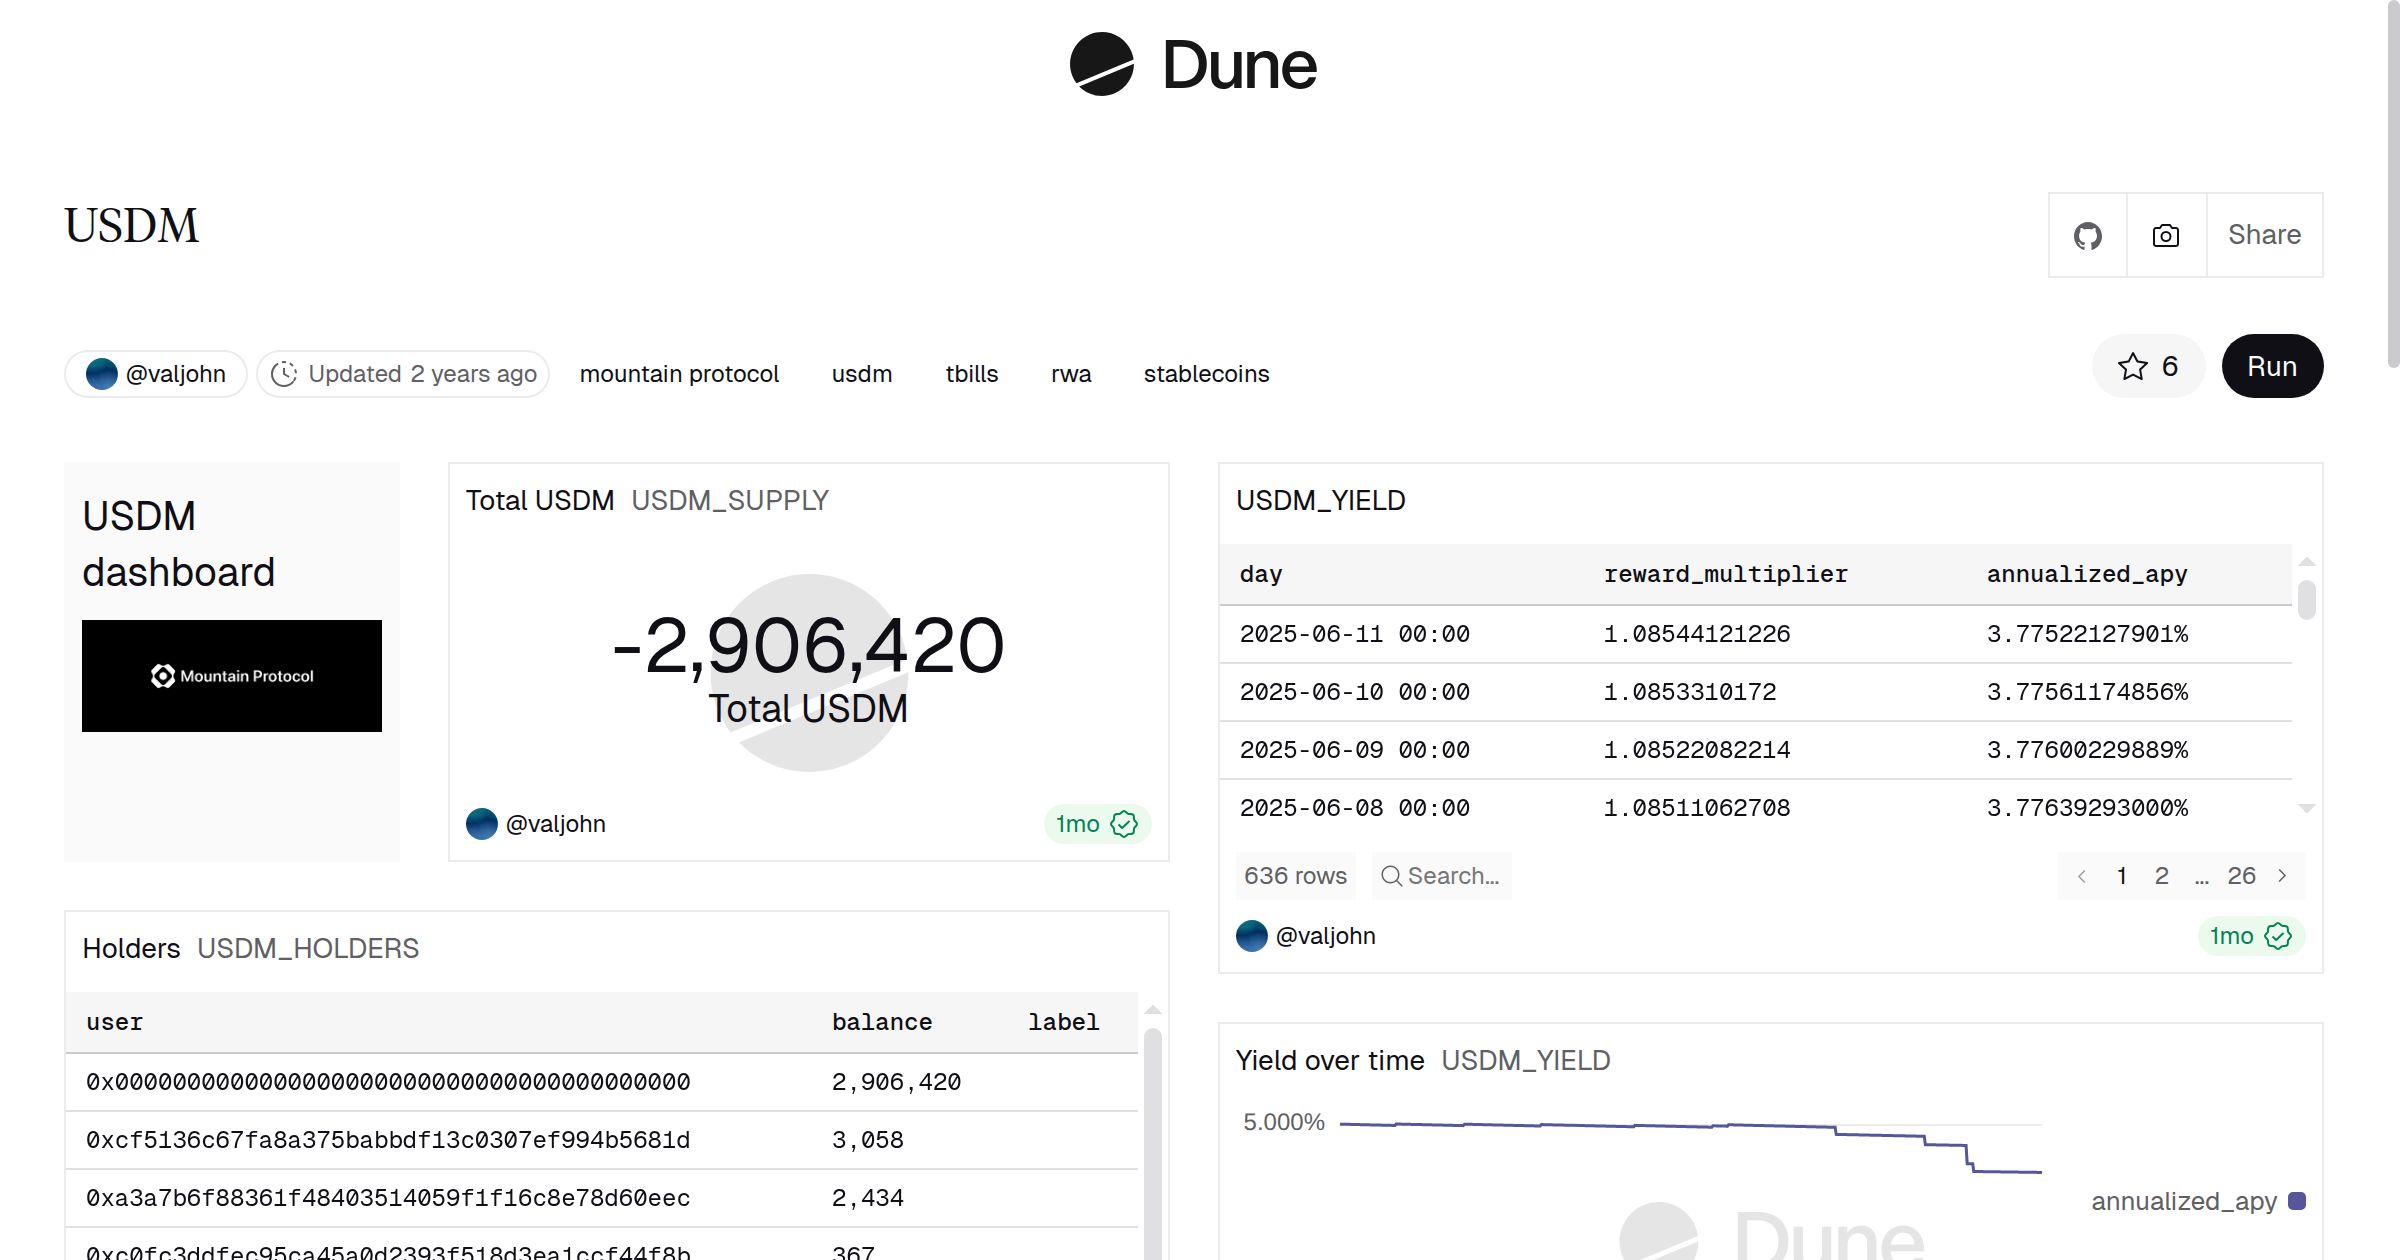Click the Mountain Protocol banner image
This screenshot has width=2400, height=1260.
coord(232,676)
